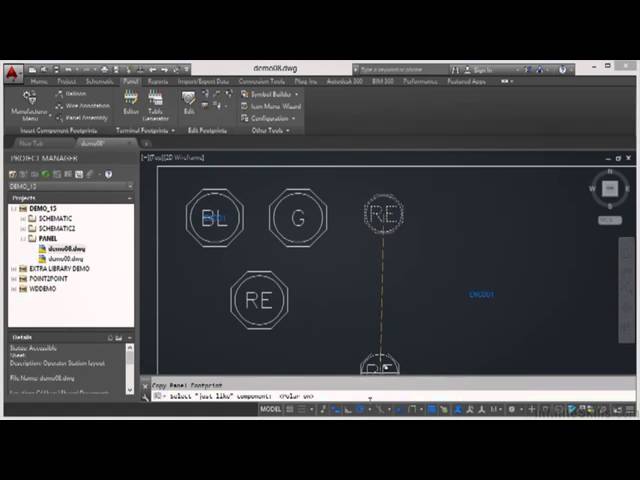Toggle grid display in status bar
This screenshot has width=640, height=480.
[290, 409]
